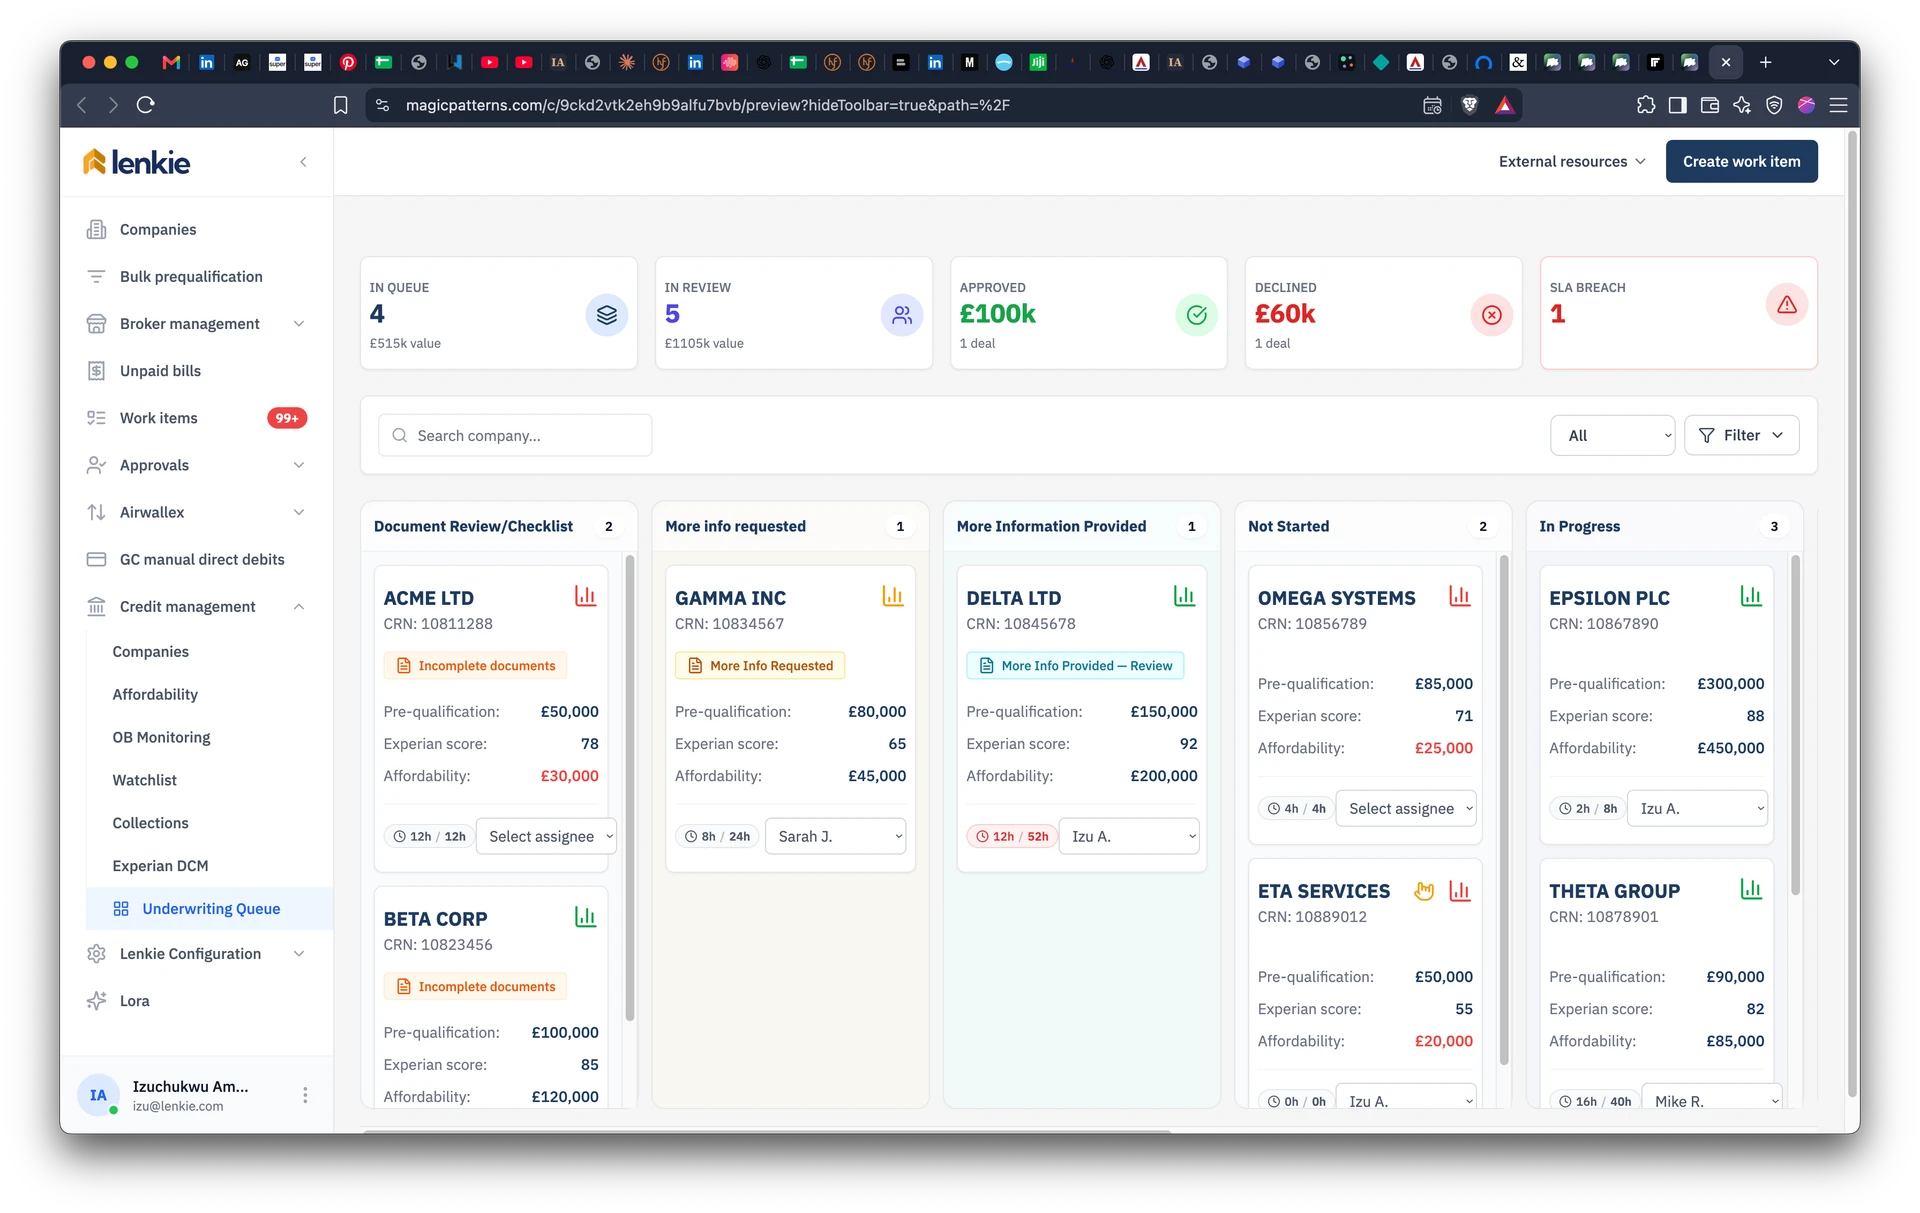Open the chart icon on ACME LTD card
This screenshot has height=1213, width=1920.
pyautogui.click(x=585, y=597)
